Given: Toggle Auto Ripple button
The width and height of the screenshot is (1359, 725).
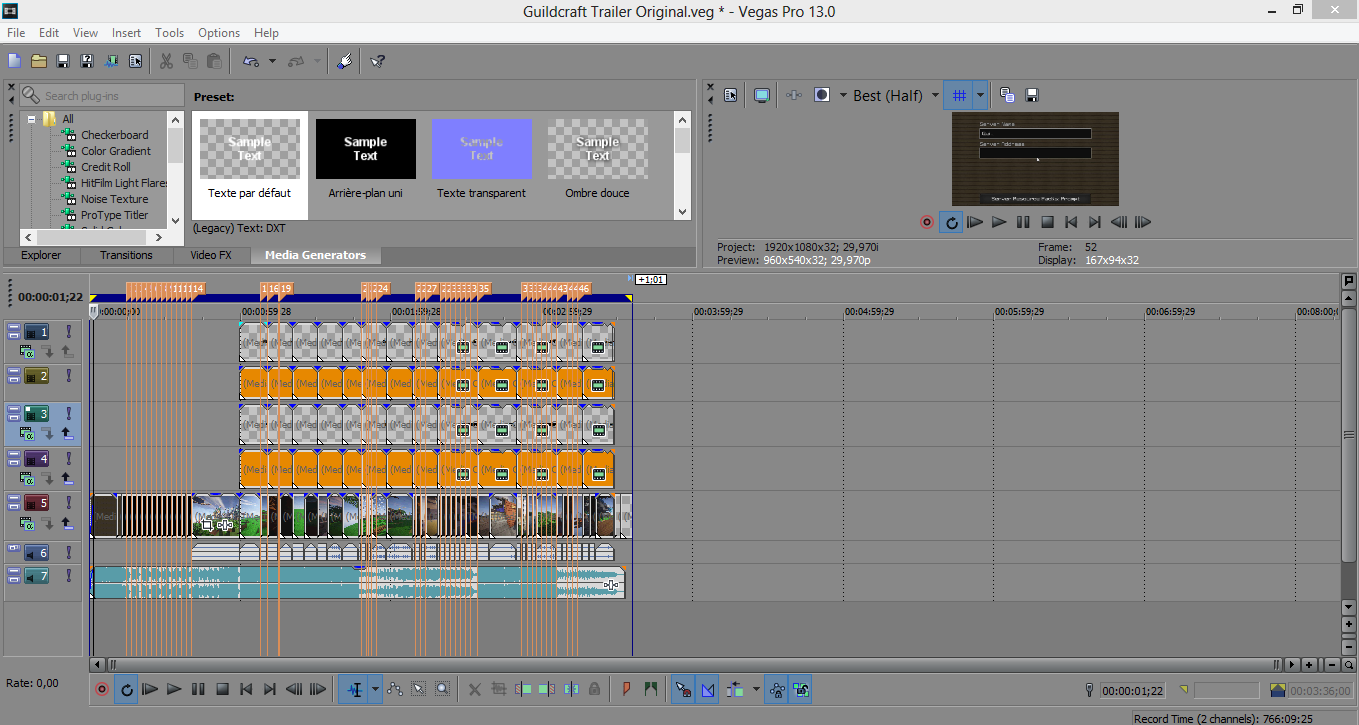Looking at the screenshot, I should pyautogui.click(x=736, y=689).
